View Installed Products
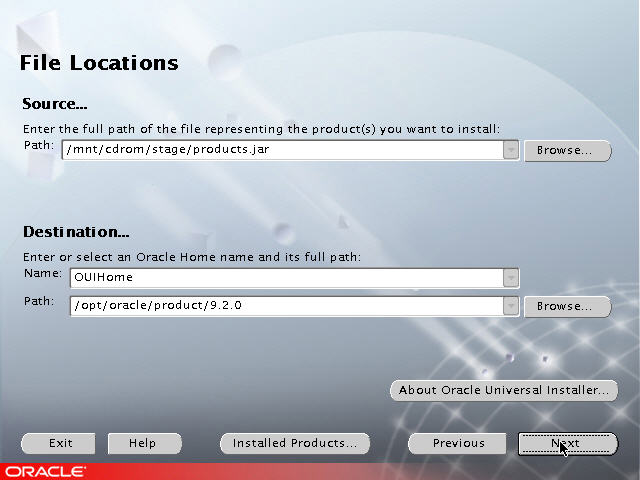 click(x=295, y=443)
